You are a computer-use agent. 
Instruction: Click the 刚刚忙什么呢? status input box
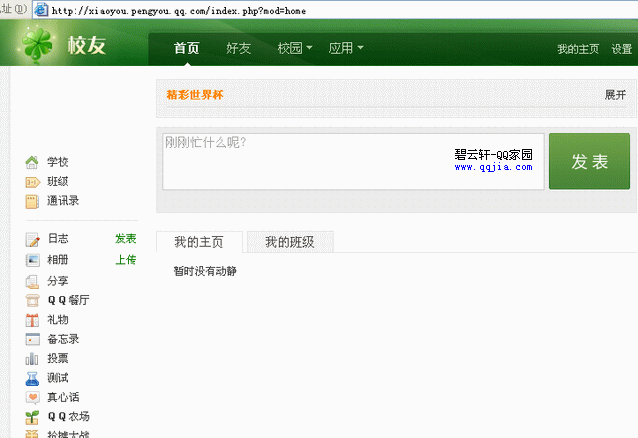click(x=353, y=161)
